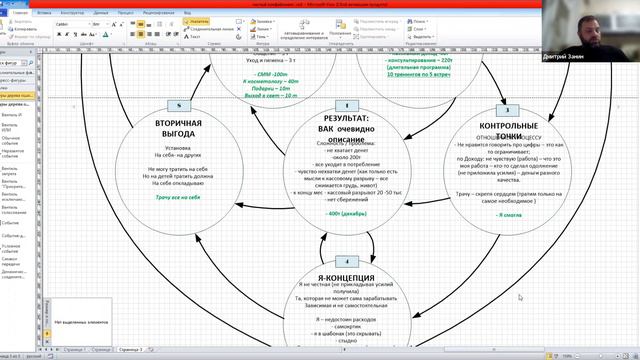Select the 'Условное событие' shape

pos(11,249)
